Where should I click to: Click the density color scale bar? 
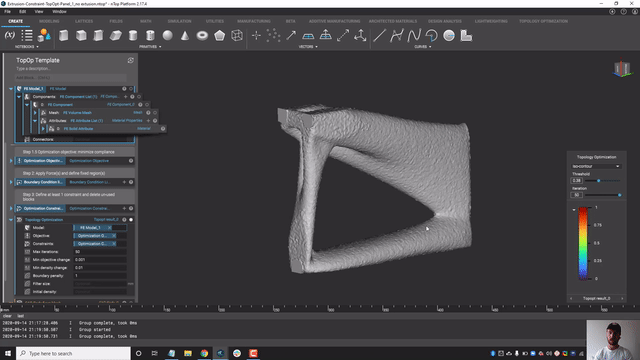tap(583, 243)
